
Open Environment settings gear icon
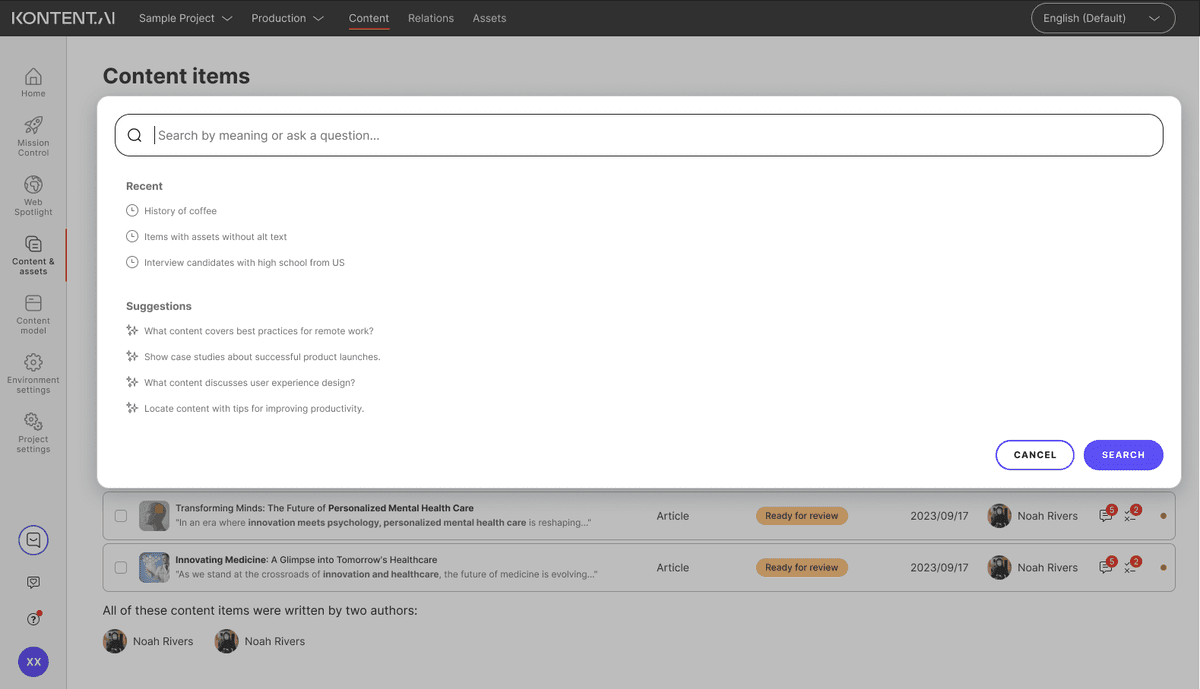click(33, 369)
